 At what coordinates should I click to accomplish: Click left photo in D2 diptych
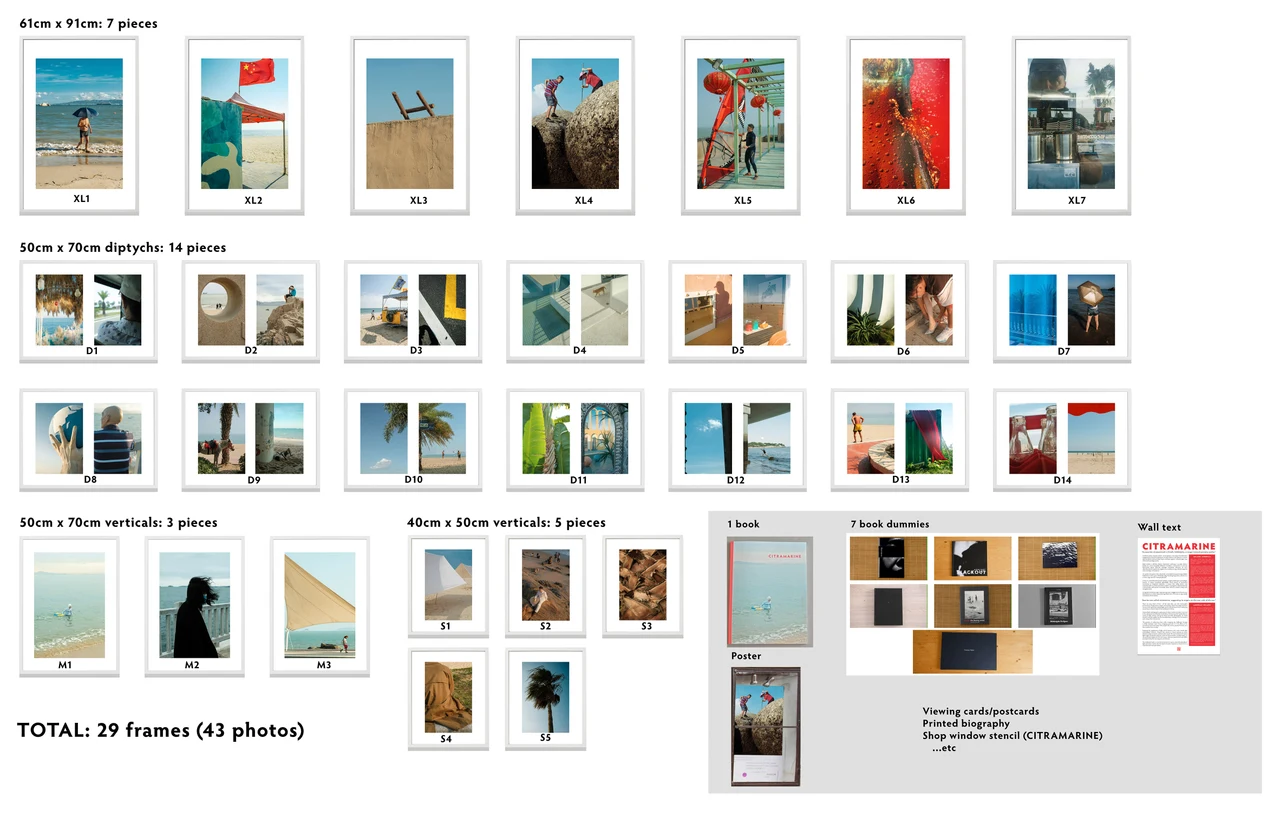[x=221, y=310]
